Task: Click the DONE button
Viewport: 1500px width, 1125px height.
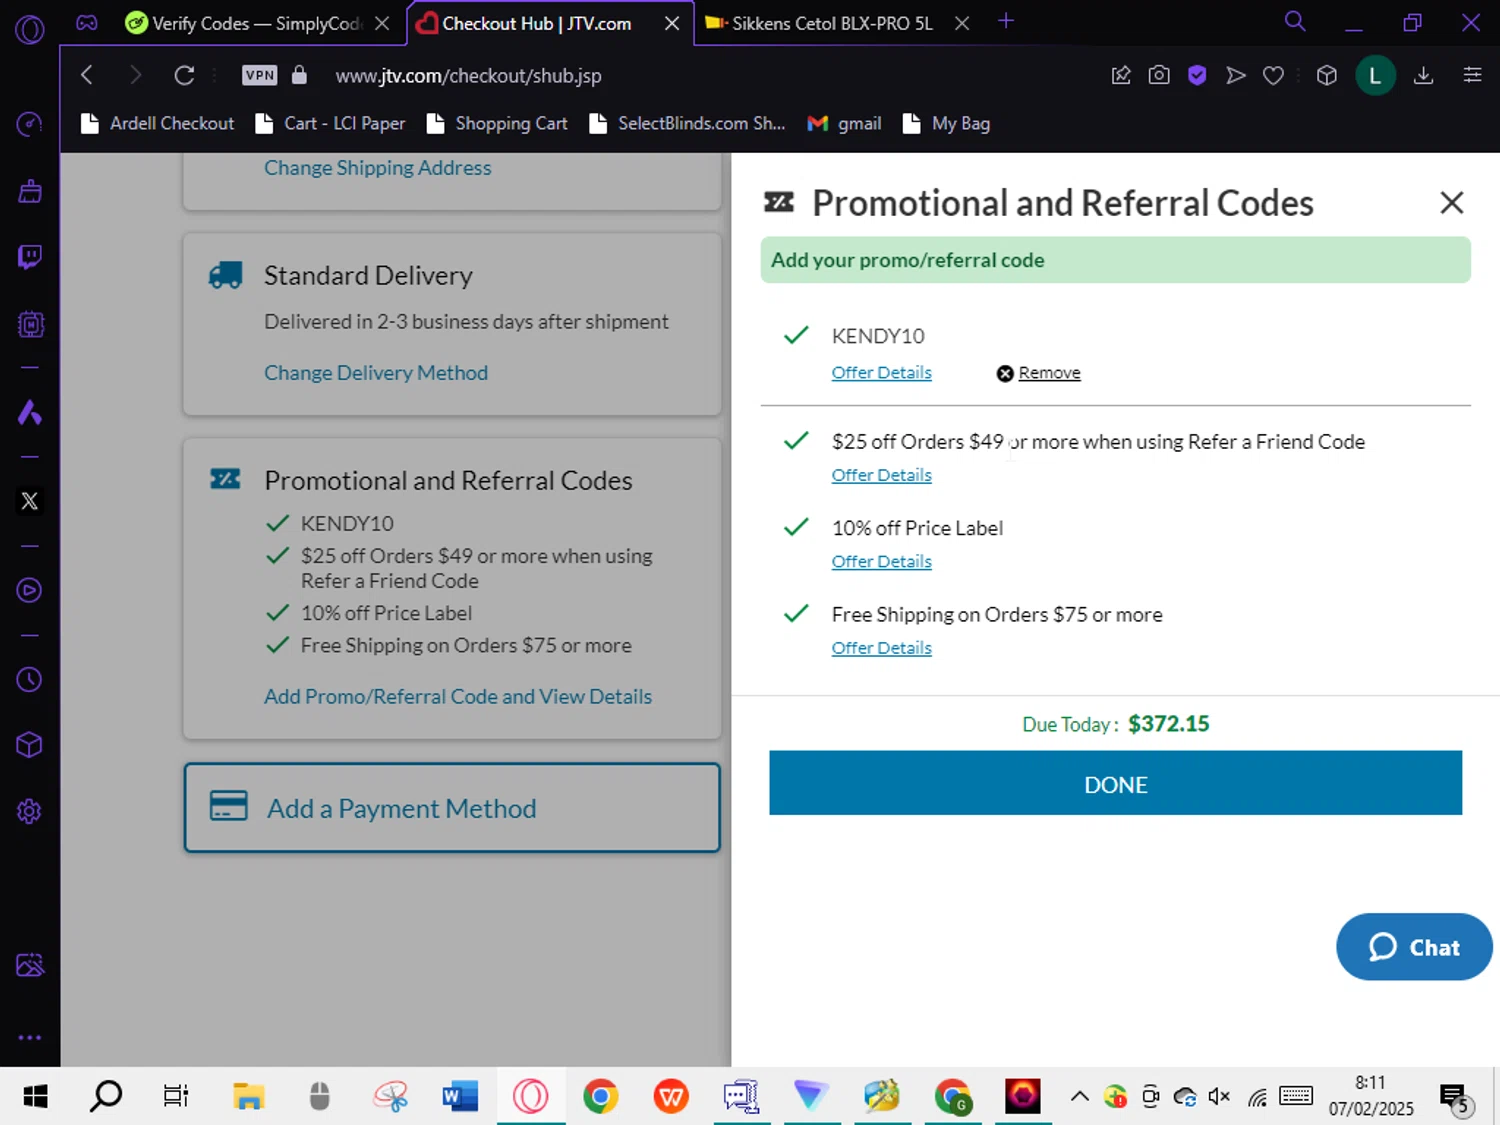Action: coord(1115,783)
